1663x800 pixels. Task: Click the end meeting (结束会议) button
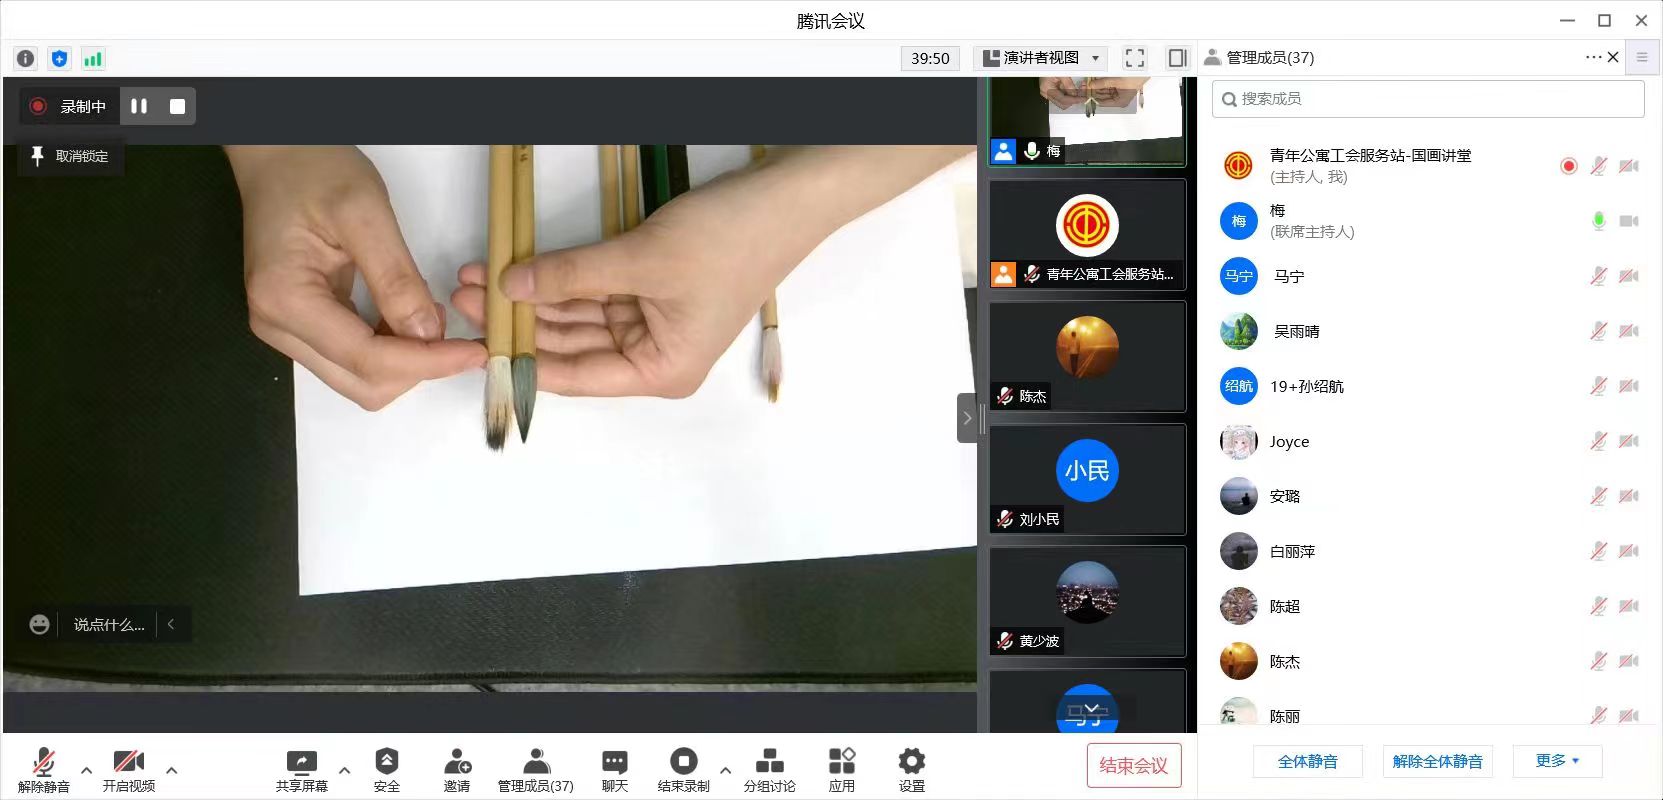pyautogui.click(x=1133, y=766)
